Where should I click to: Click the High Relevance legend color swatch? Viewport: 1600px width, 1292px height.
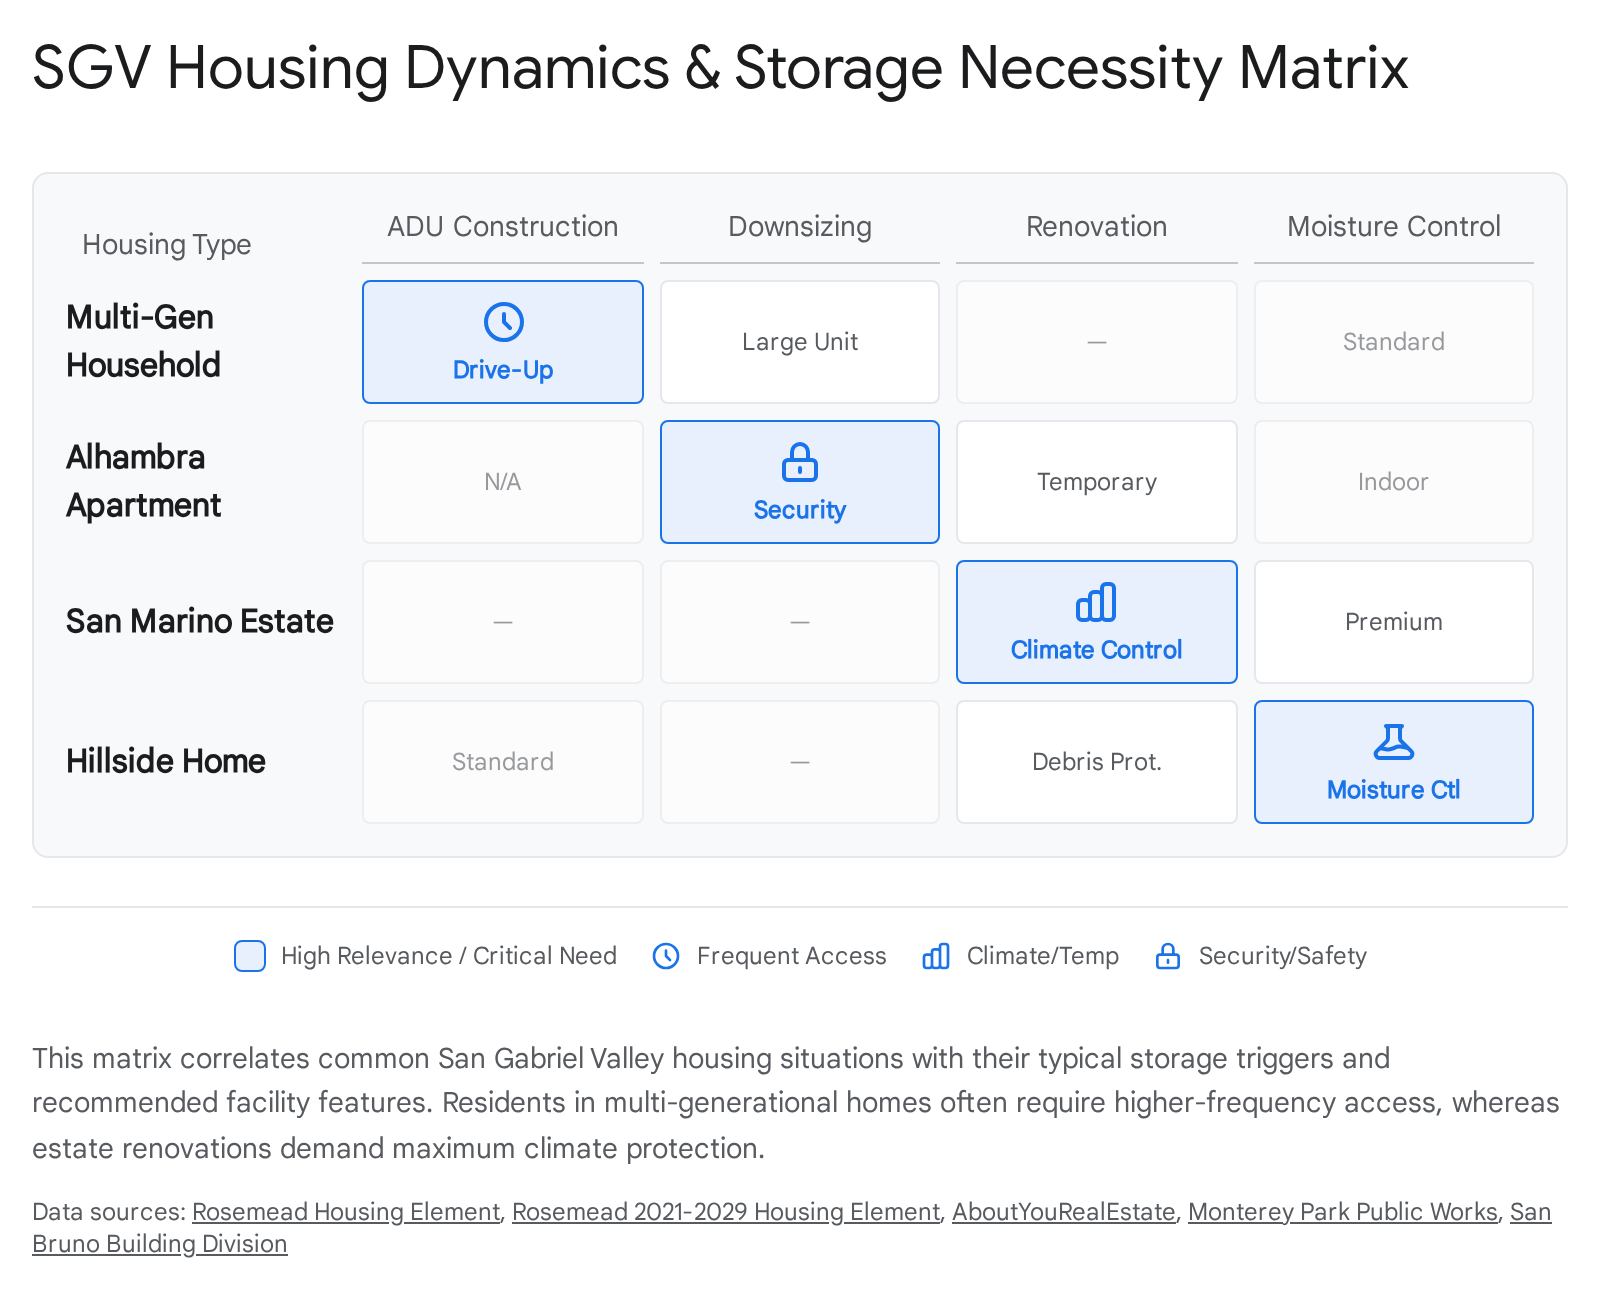coord(250,956)
